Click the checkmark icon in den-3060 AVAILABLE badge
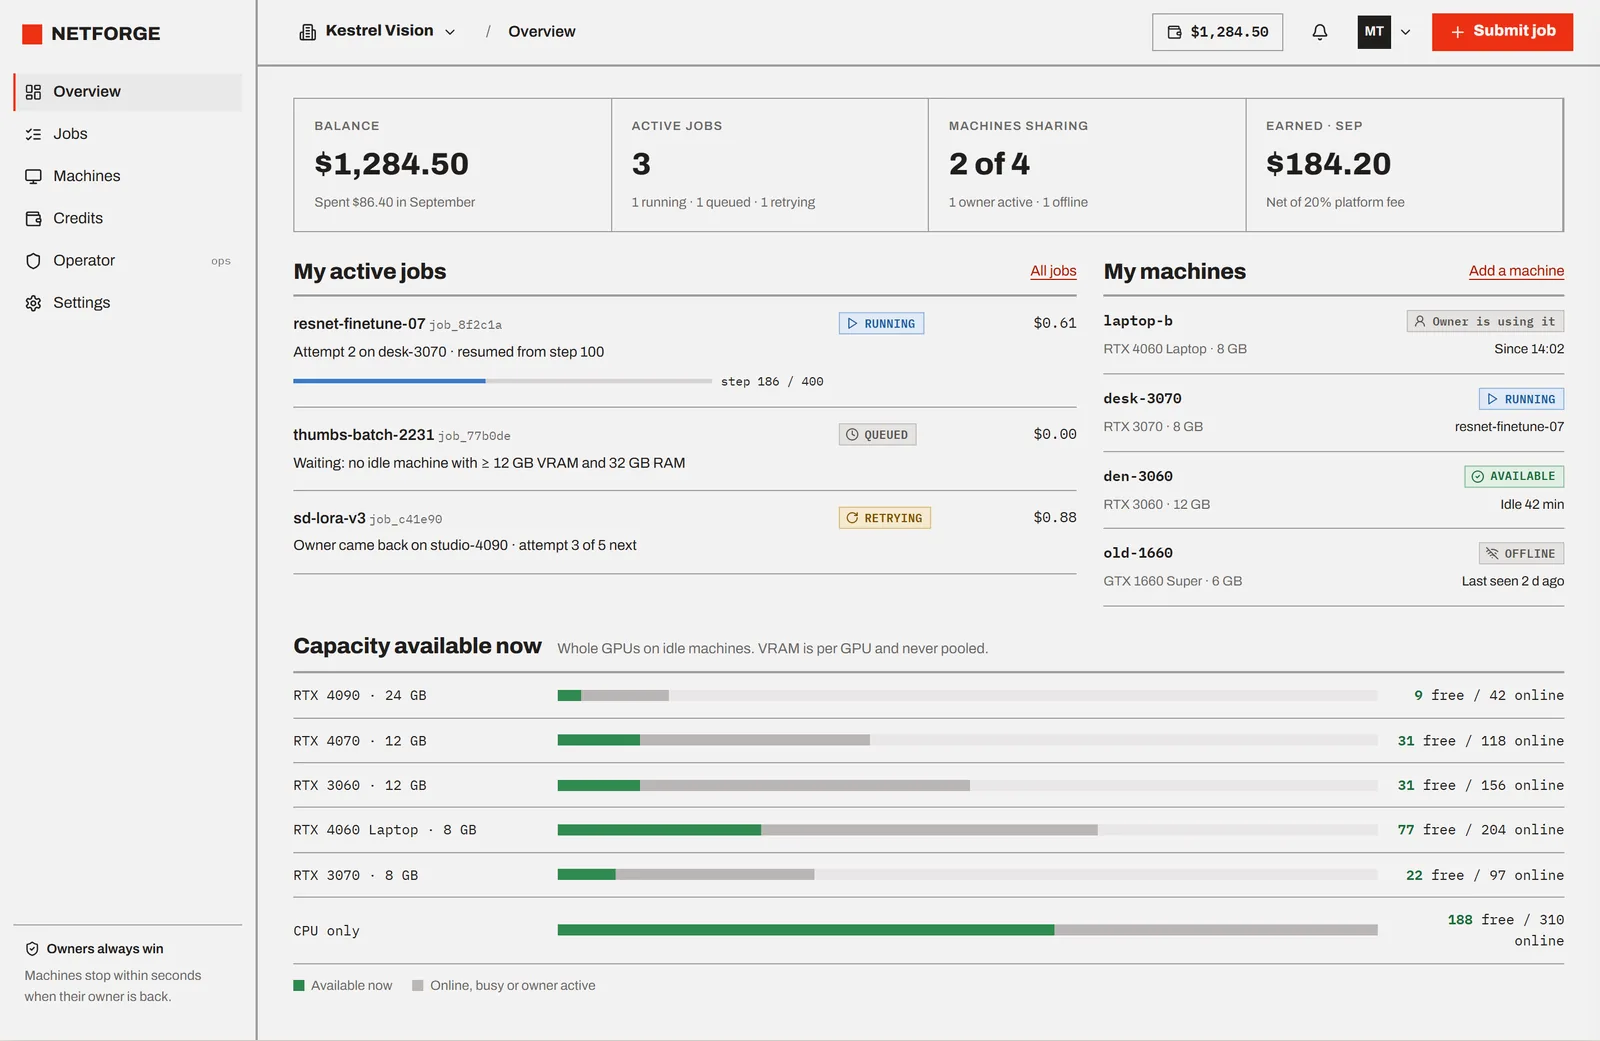Screen dimensions: 1600x1041 pos(1478,477)
